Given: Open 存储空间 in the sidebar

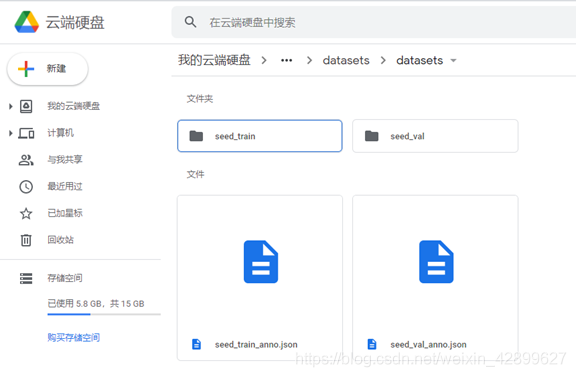Looking at the screenshot, I should pos(65,278).
